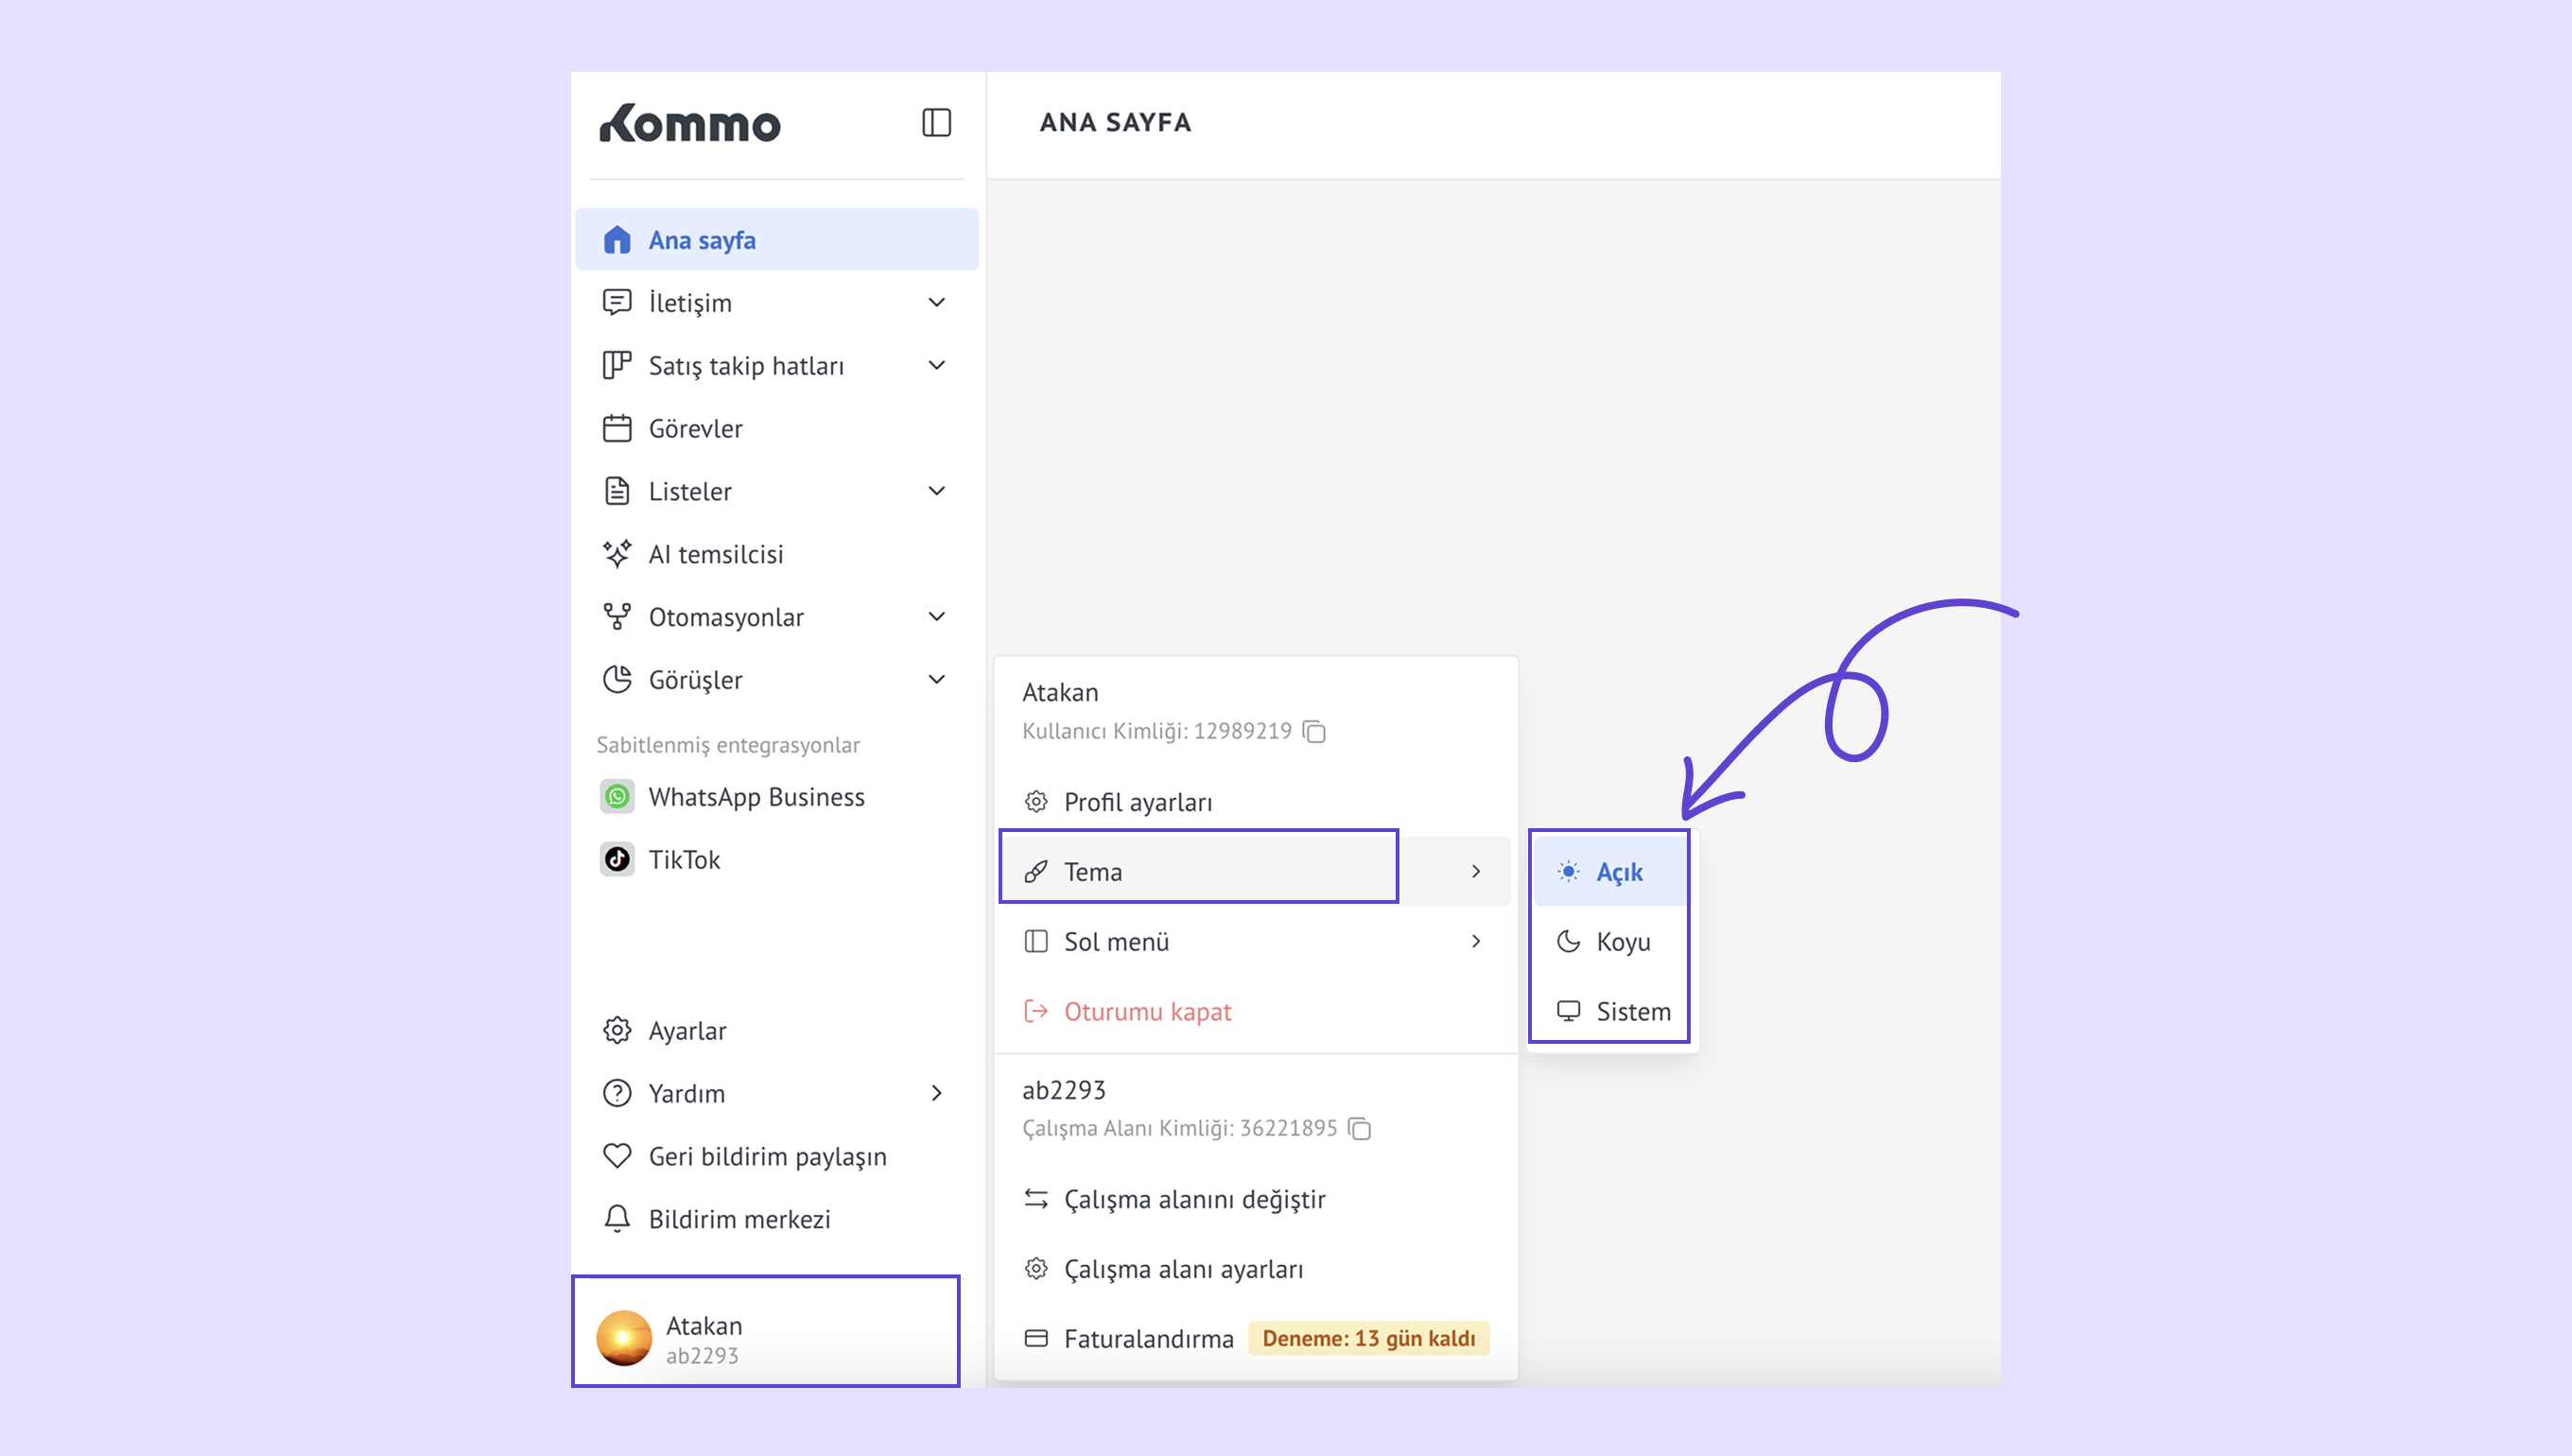The height and width of the screenshot is (1456, 2572).
Task: Open Bildirim merkezi bell item
Action: pos(739,1219)
